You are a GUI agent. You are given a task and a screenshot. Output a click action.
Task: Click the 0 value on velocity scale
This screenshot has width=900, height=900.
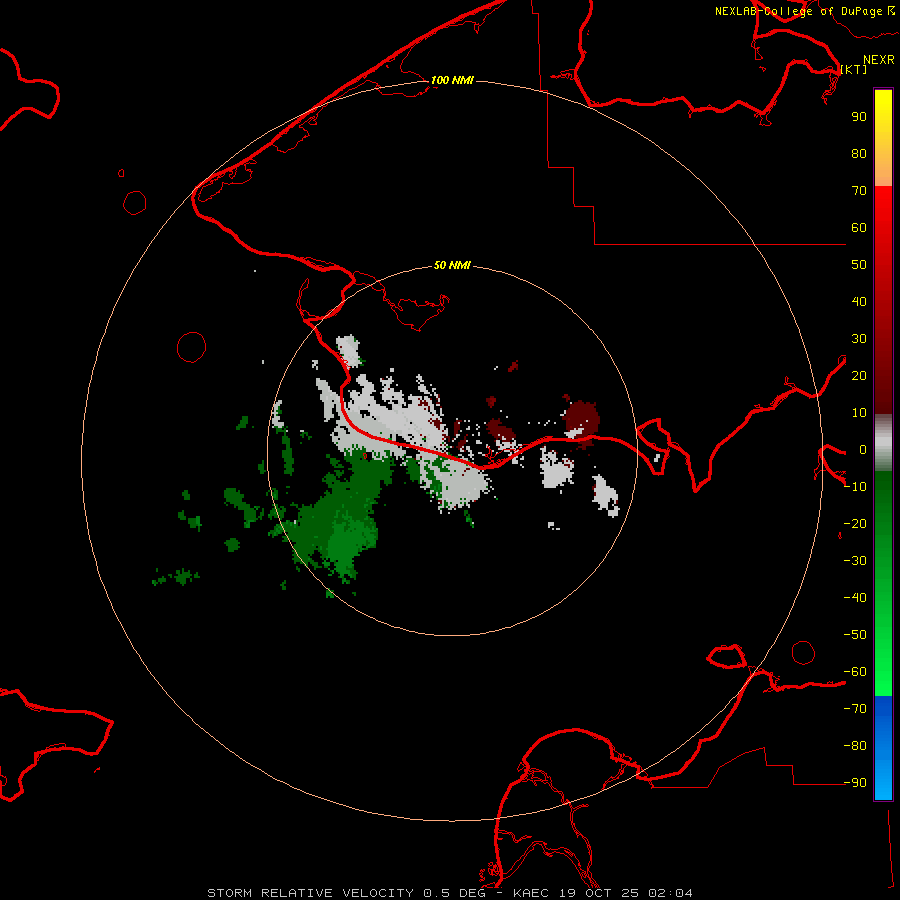click(x=863, y=449)
